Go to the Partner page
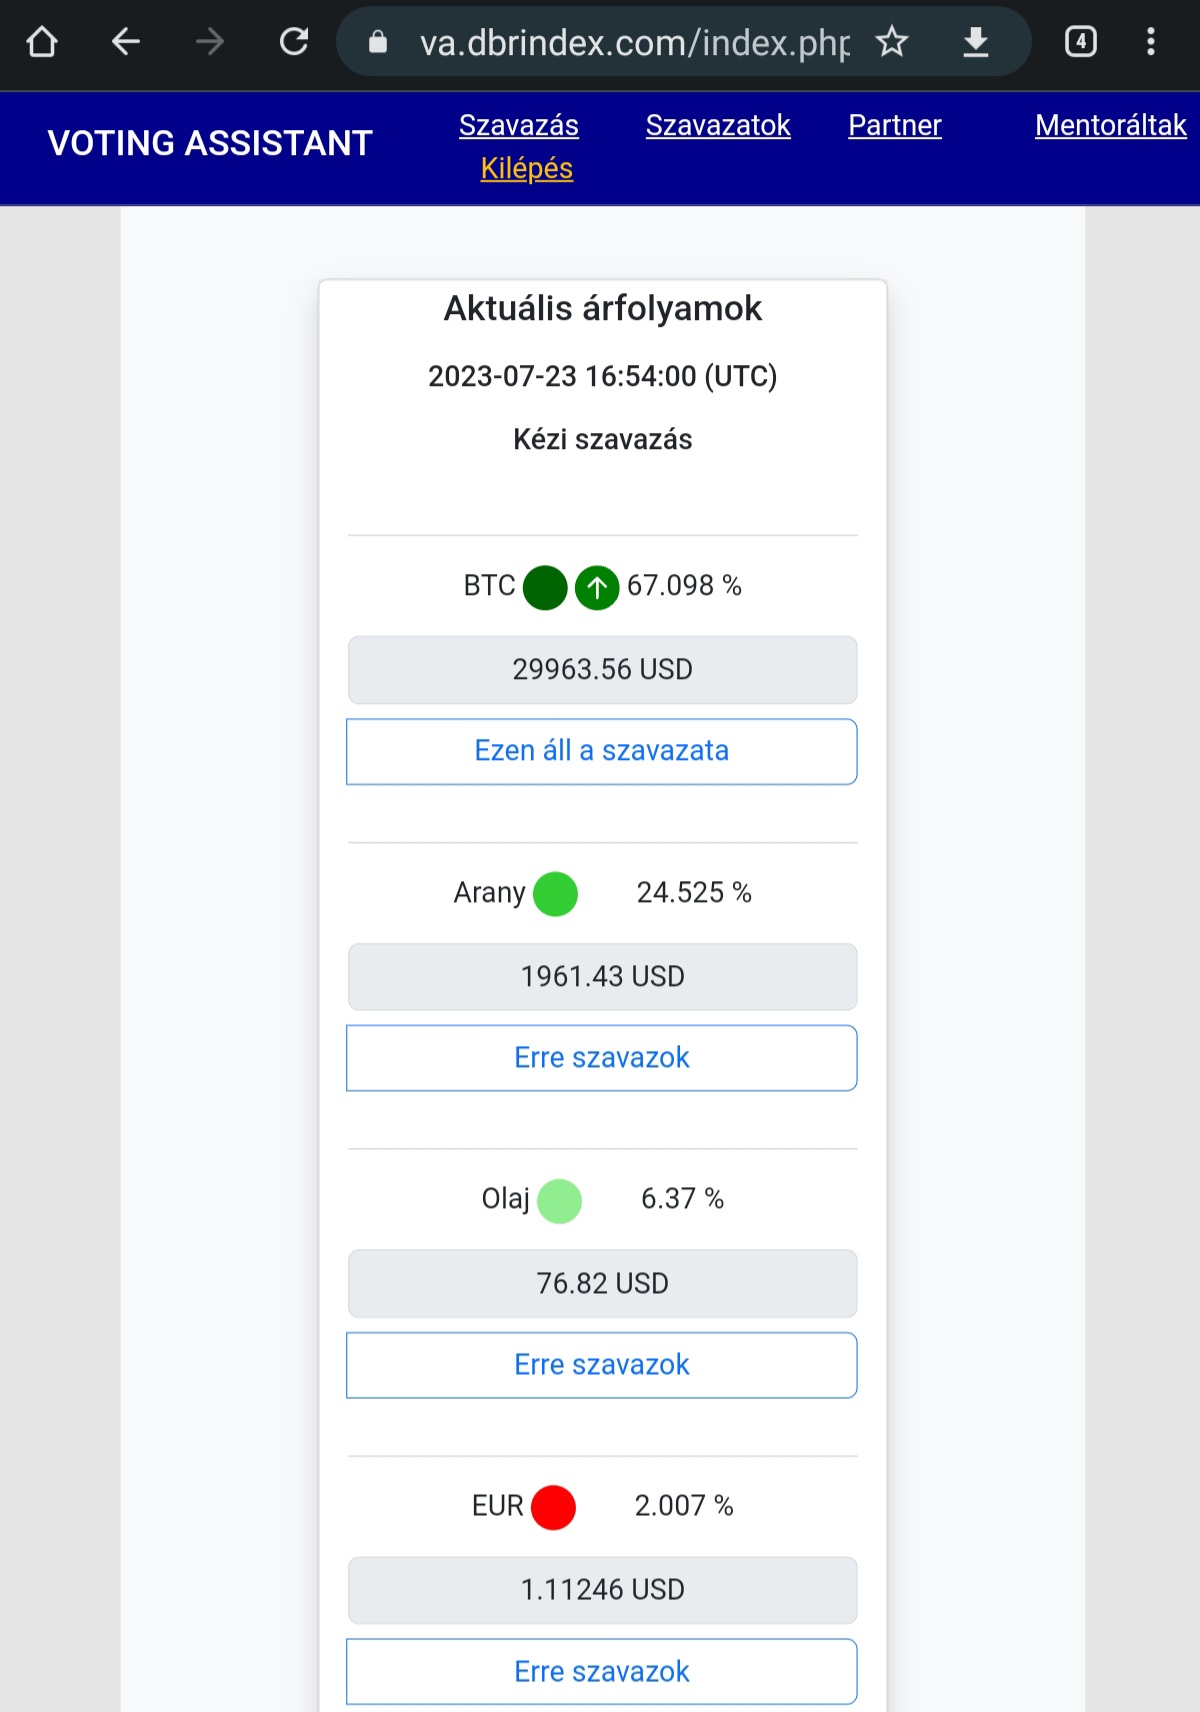This screenshot has width=1200, height=1712. tap(895, 126)
